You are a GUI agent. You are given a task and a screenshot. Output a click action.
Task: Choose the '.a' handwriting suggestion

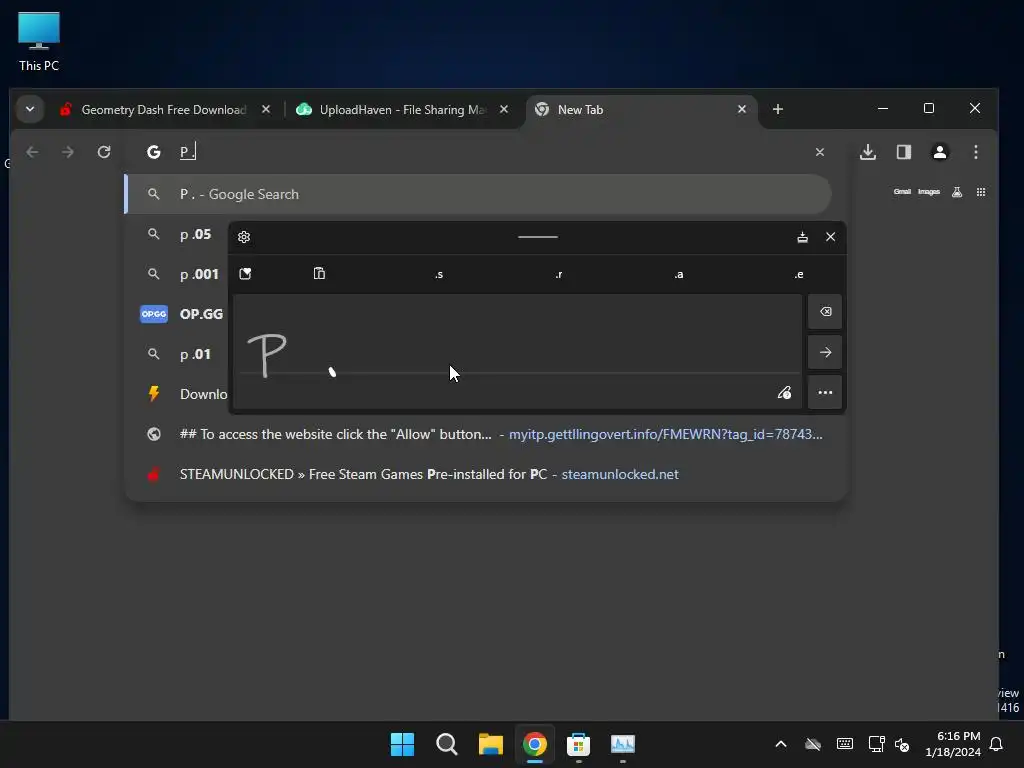point(679,274)
